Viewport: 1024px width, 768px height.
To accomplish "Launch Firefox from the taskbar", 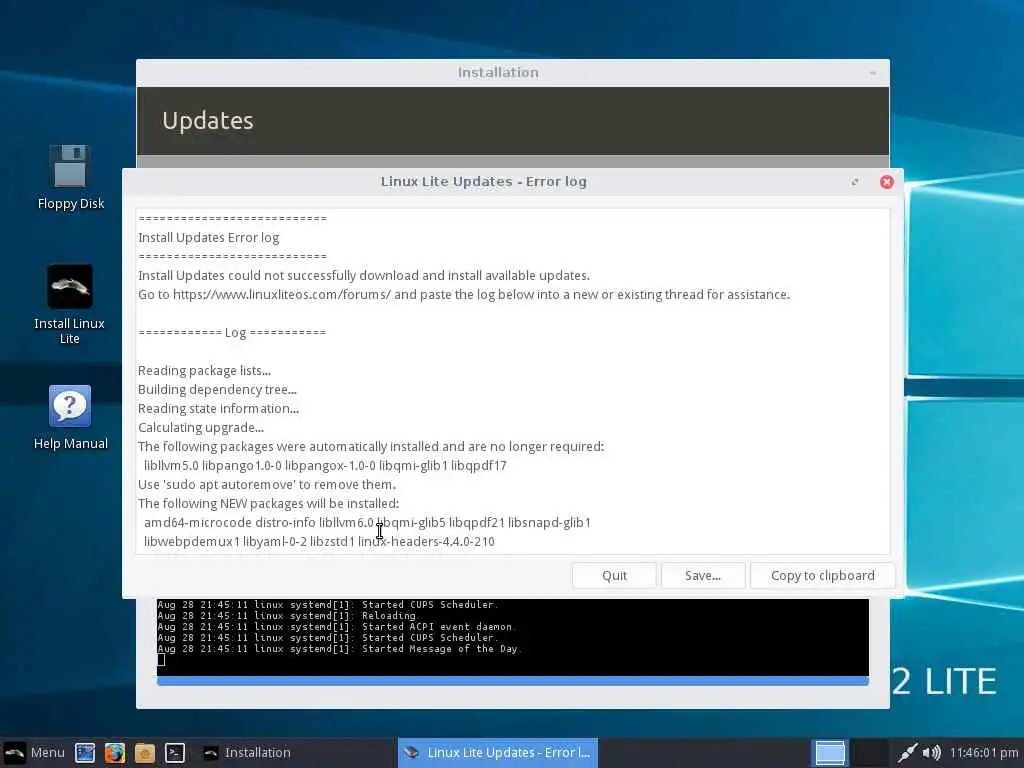I will point(115,752).
